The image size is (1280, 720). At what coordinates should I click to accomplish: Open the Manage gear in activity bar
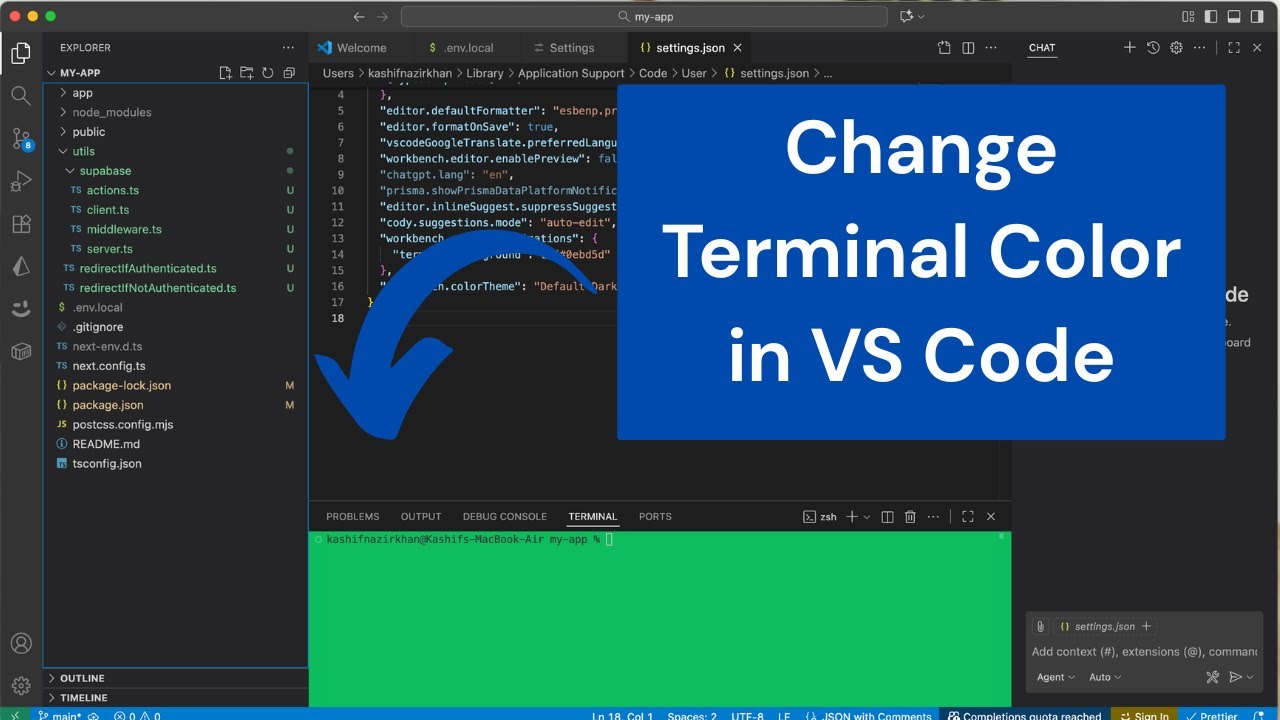[x=21, y=686]
